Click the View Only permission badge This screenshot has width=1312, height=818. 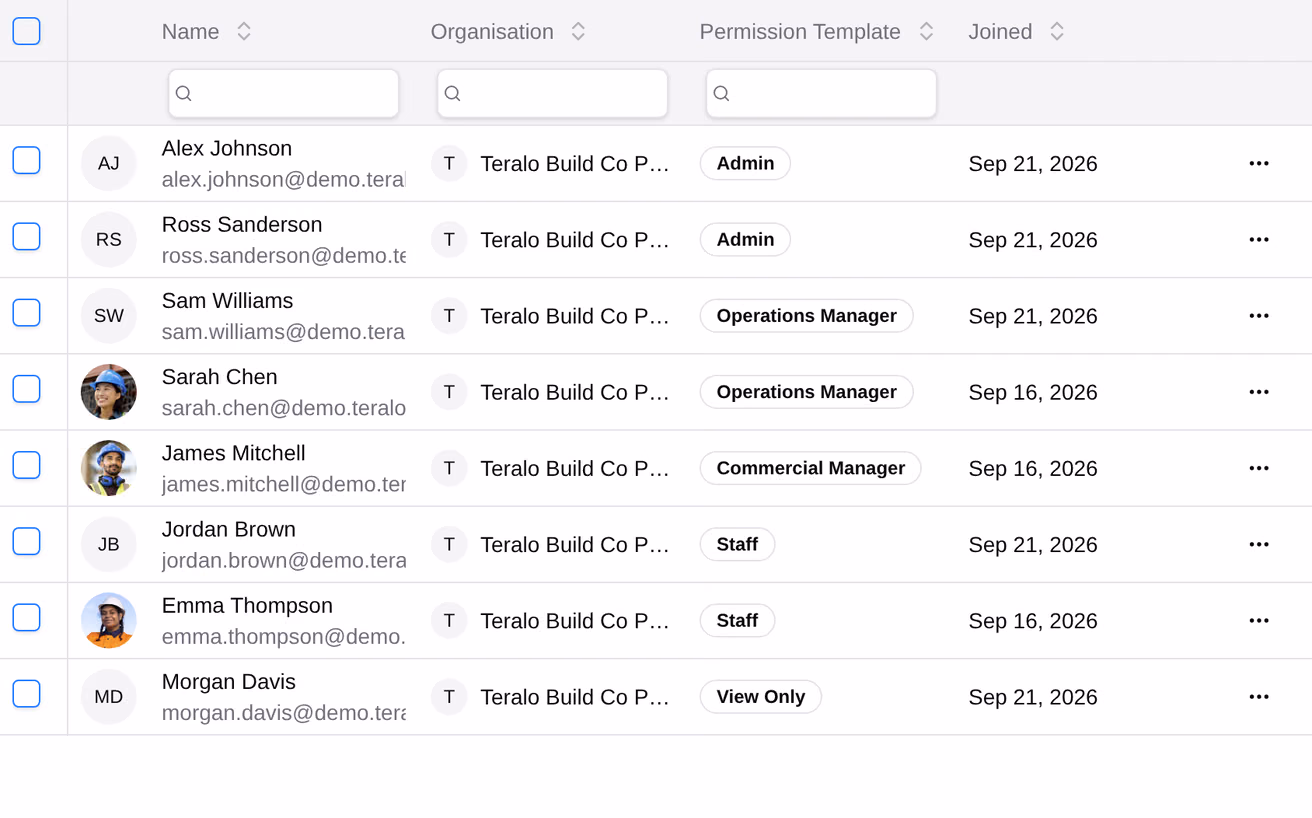[x=761, y=697]
